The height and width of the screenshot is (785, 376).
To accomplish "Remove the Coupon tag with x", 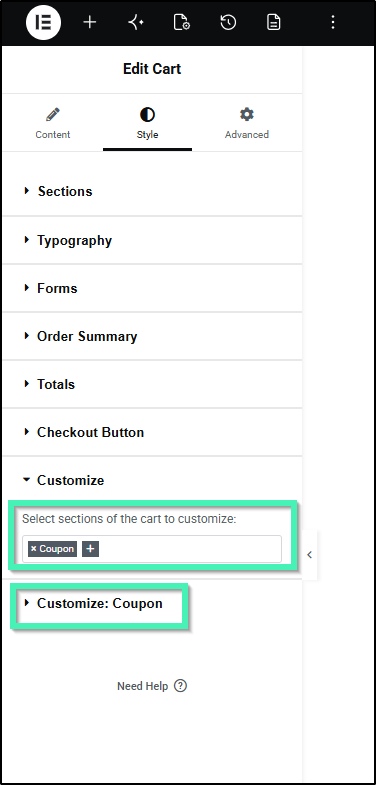I will (x=34, y=549).
